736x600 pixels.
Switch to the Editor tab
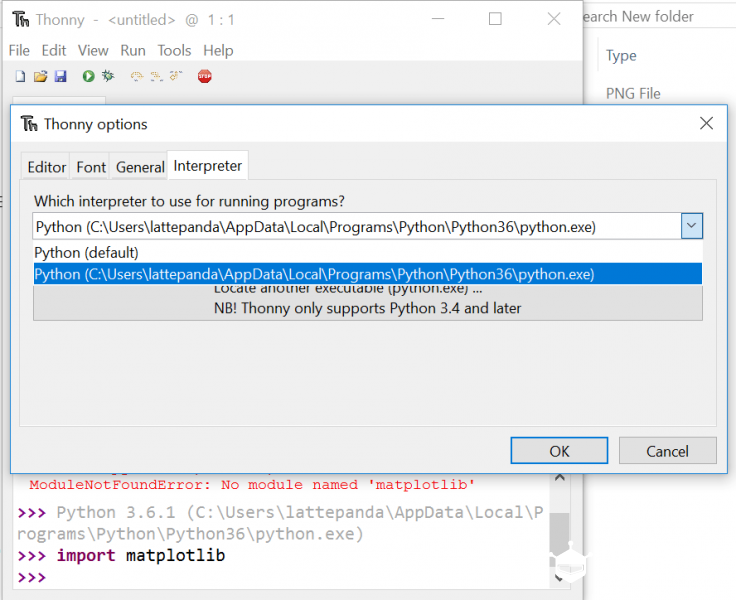click(46, 167)
